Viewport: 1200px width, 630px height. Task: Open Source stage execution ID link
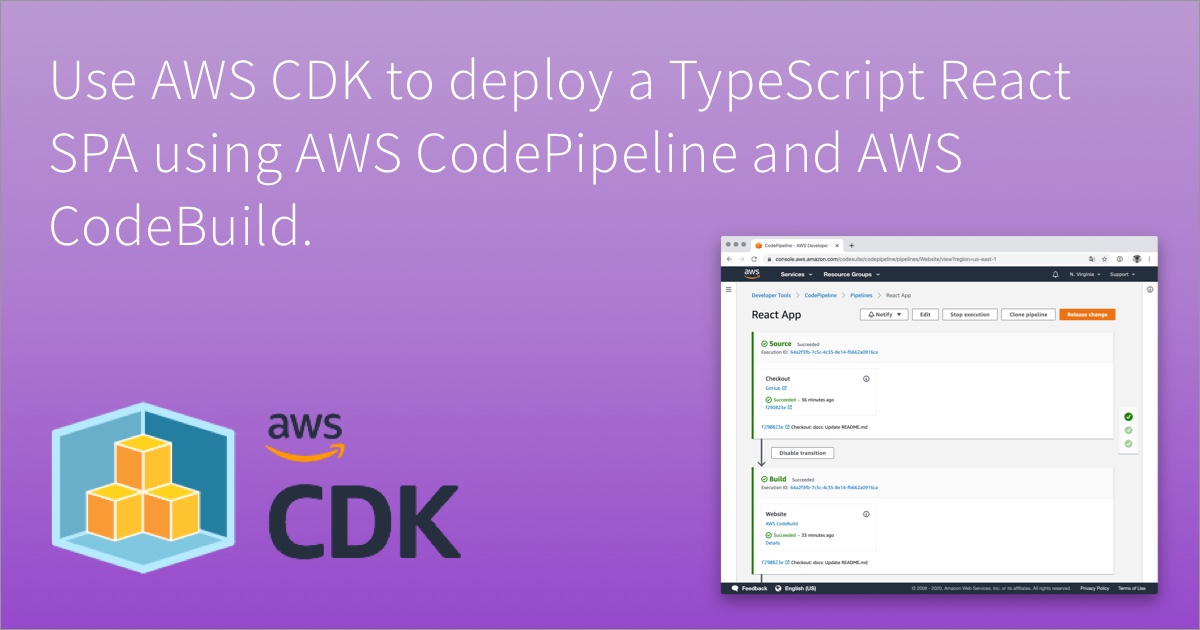click(x=834, y=352)
